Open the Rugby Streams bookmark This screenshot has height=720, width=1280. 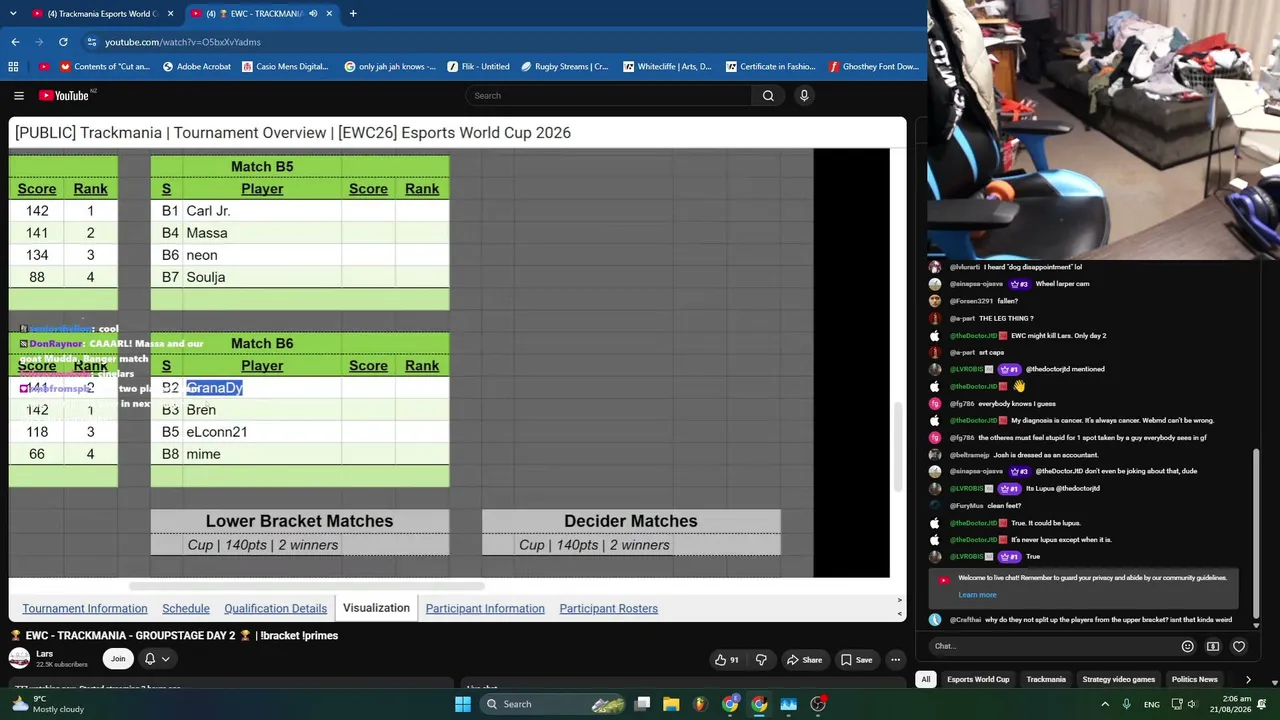coord(564,67)
